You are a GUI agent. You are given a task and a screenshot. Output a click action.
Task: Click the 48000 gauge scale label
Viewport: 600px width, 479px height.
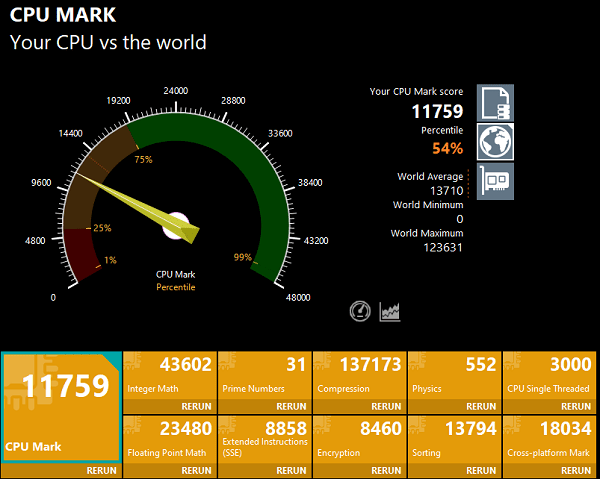(x=298, y=298)
